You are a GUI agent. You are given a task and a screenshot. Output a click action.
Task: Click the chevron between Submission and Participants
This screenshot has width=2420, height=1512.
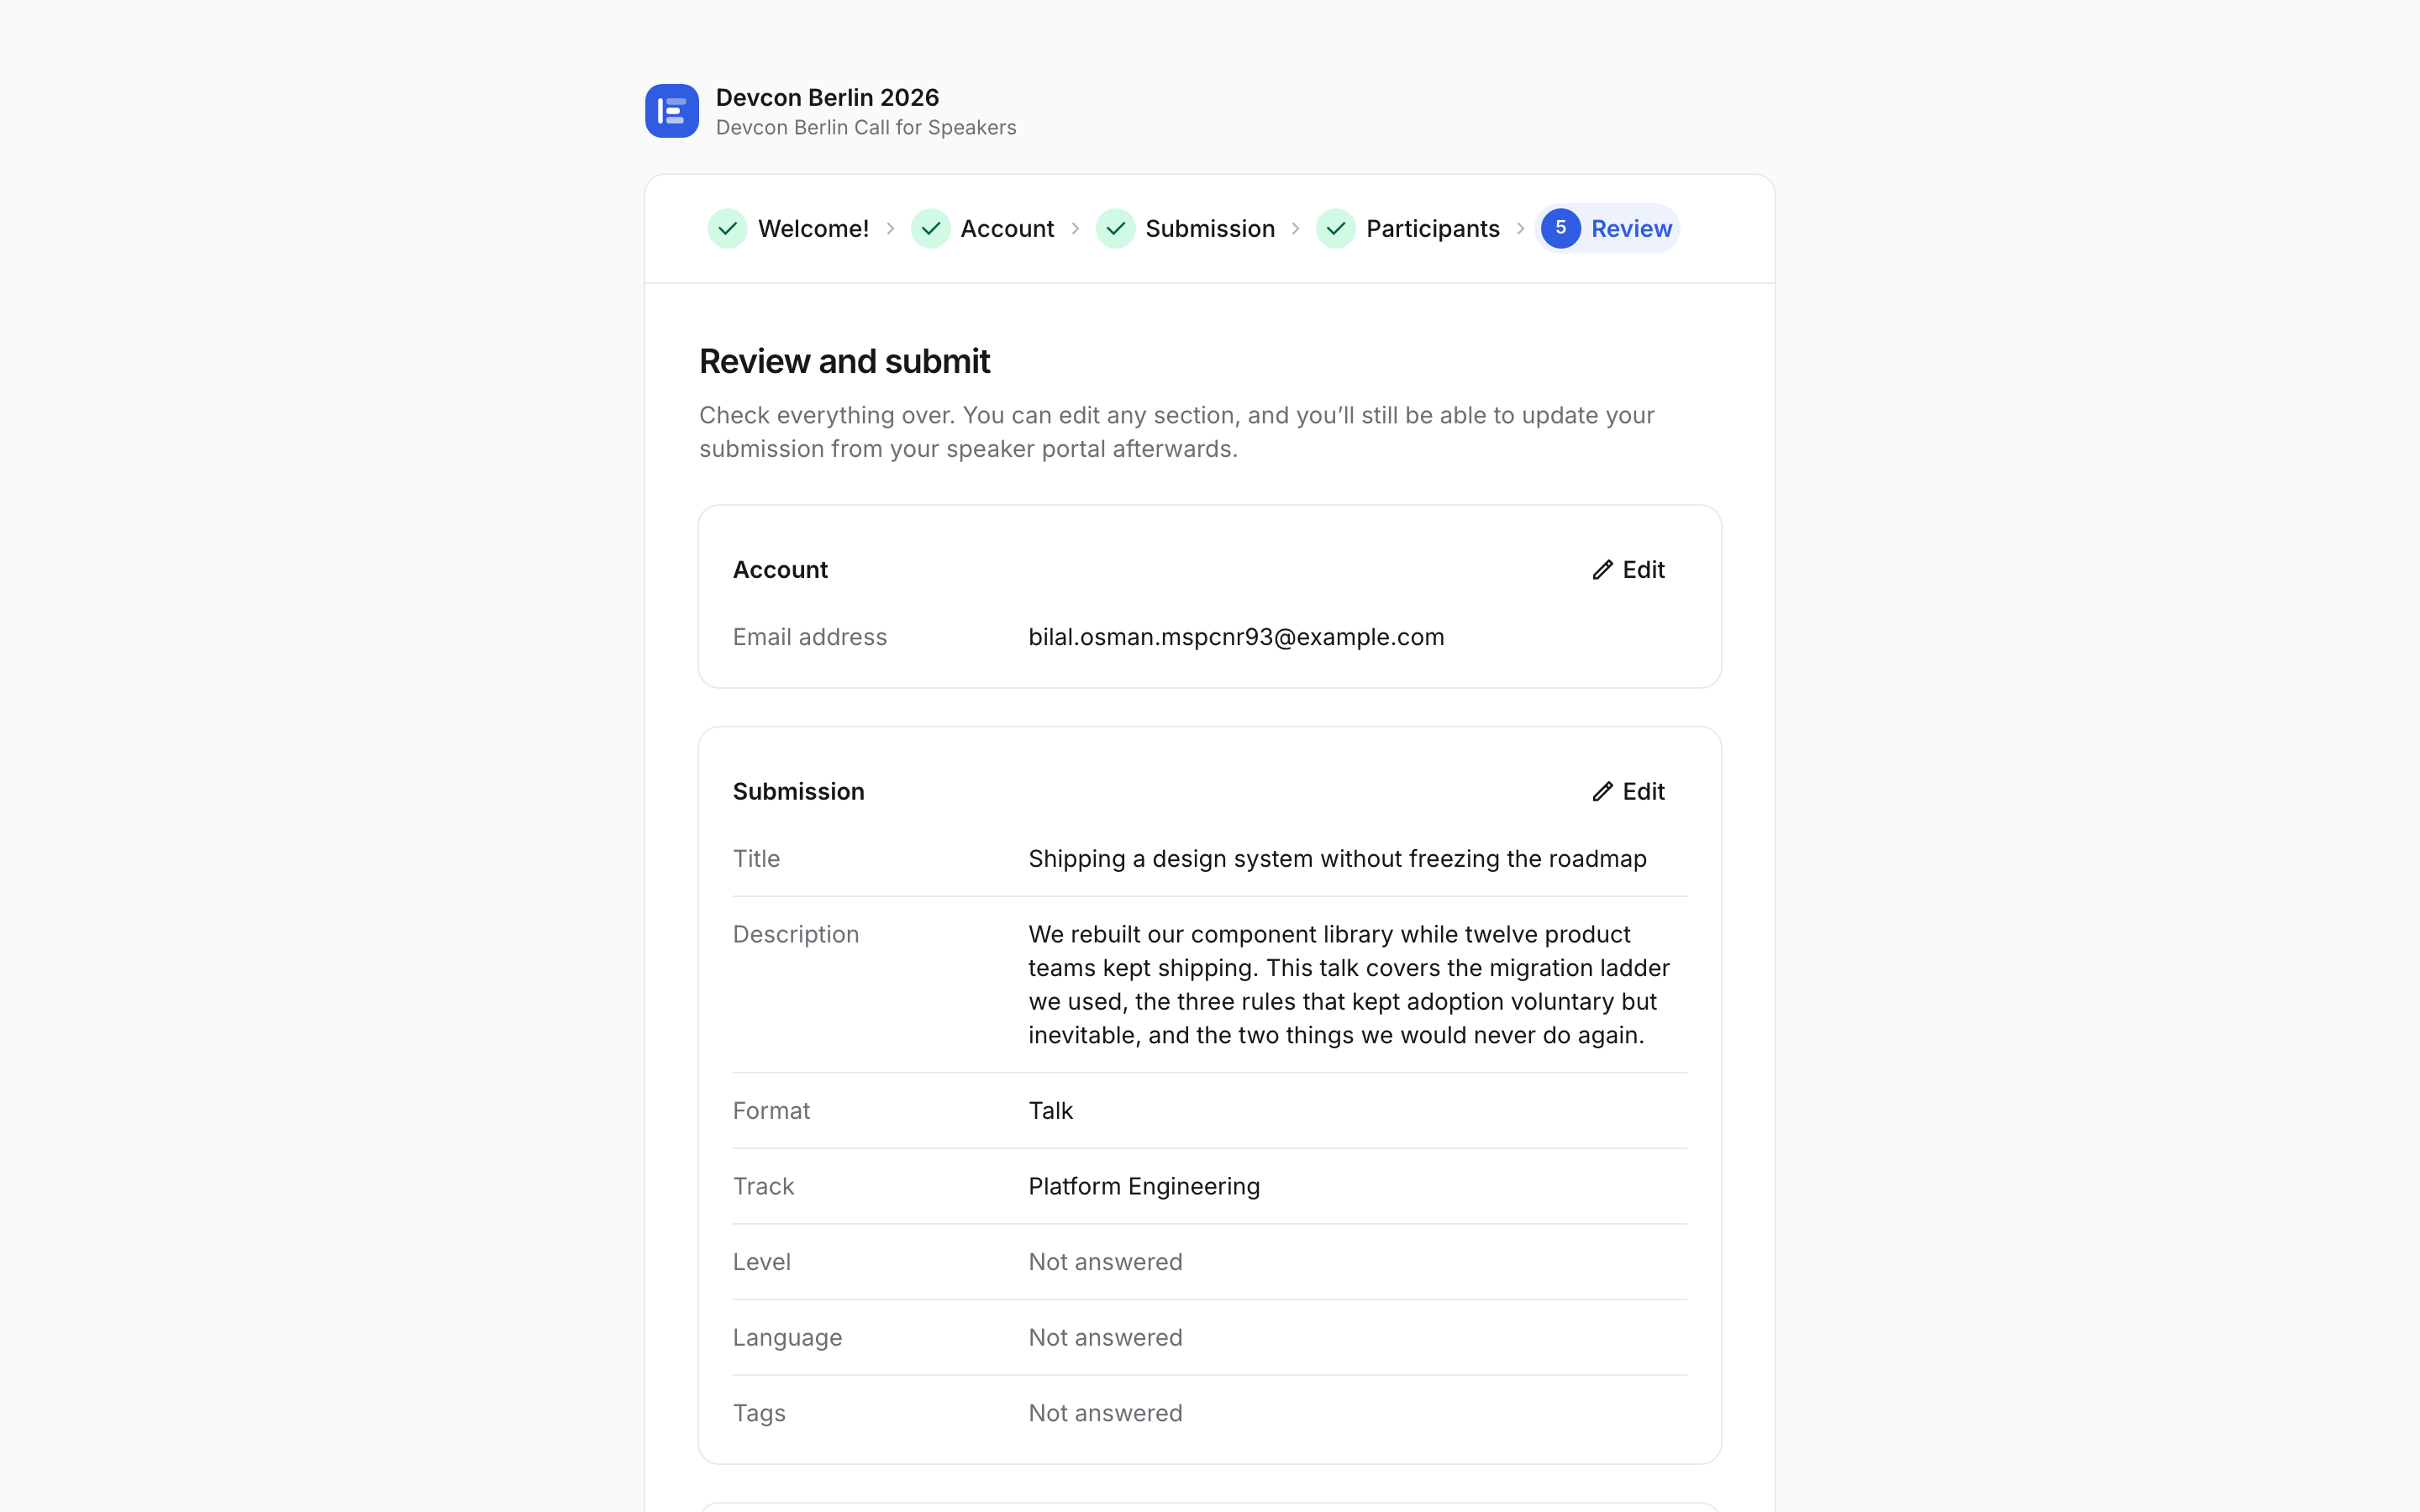pyautogui.click(x=1295, y=228)
